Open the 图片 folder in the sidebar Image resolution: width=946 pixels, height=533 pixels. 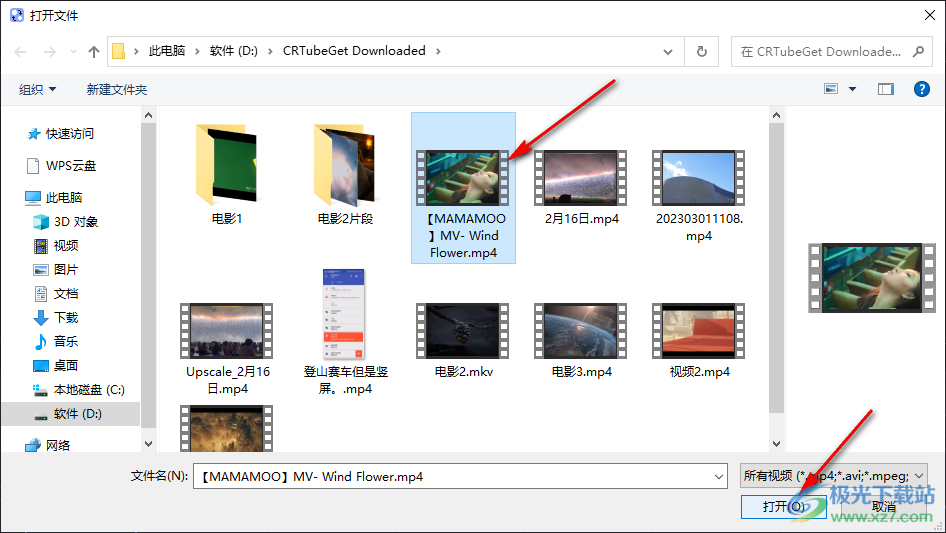click(x=56, y=270)
